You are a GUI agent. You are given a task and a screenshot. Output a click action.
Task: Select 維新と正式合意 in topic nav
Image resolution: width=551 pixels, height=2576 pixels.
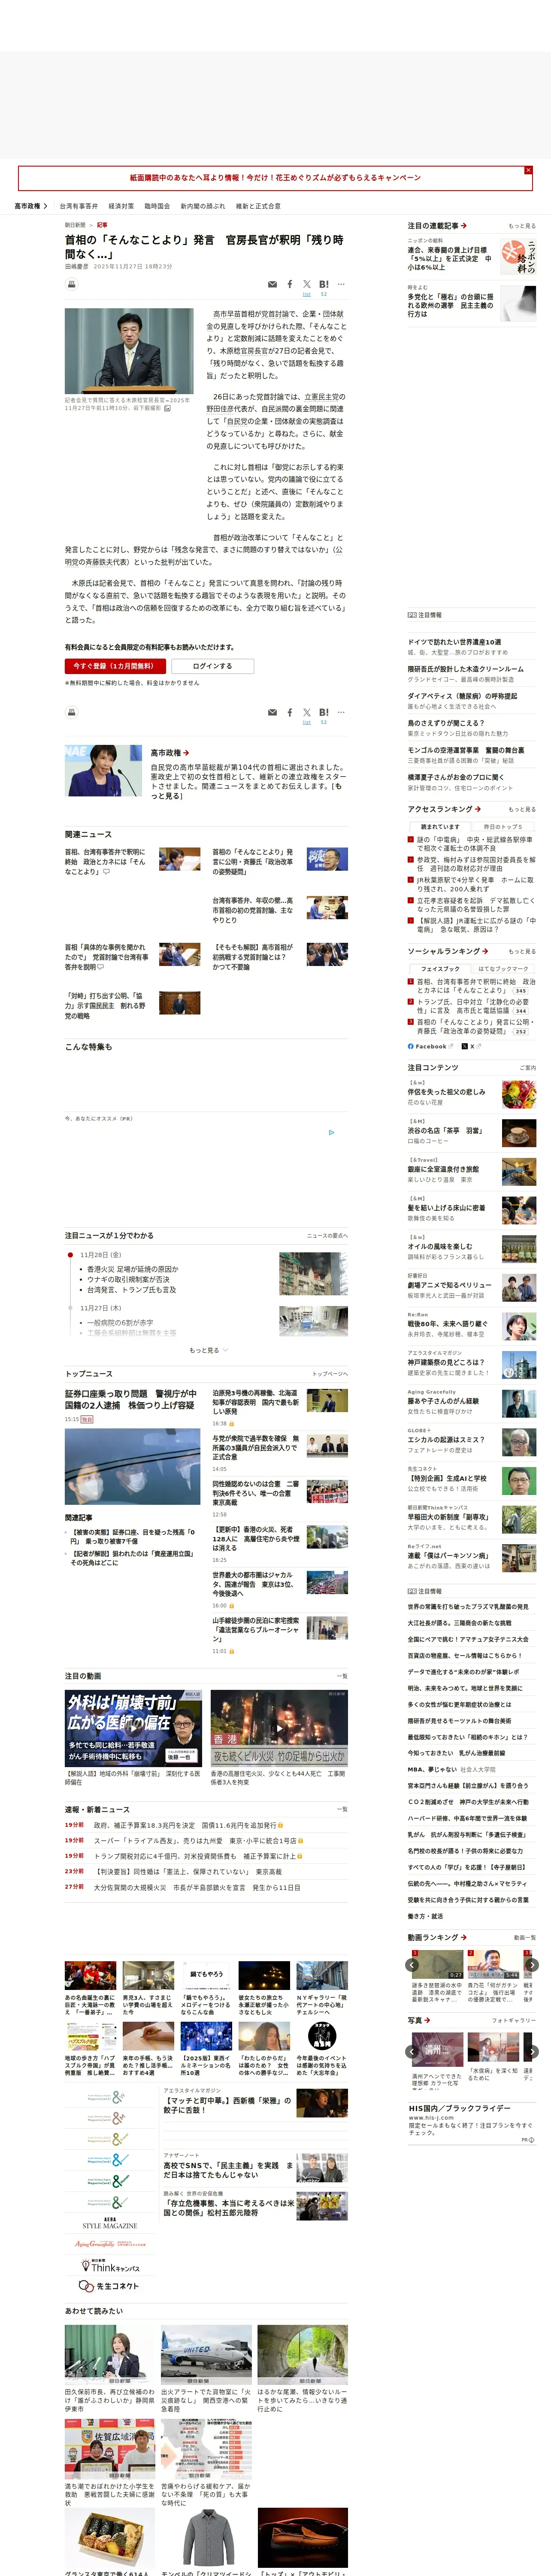[x=258, y=206]
